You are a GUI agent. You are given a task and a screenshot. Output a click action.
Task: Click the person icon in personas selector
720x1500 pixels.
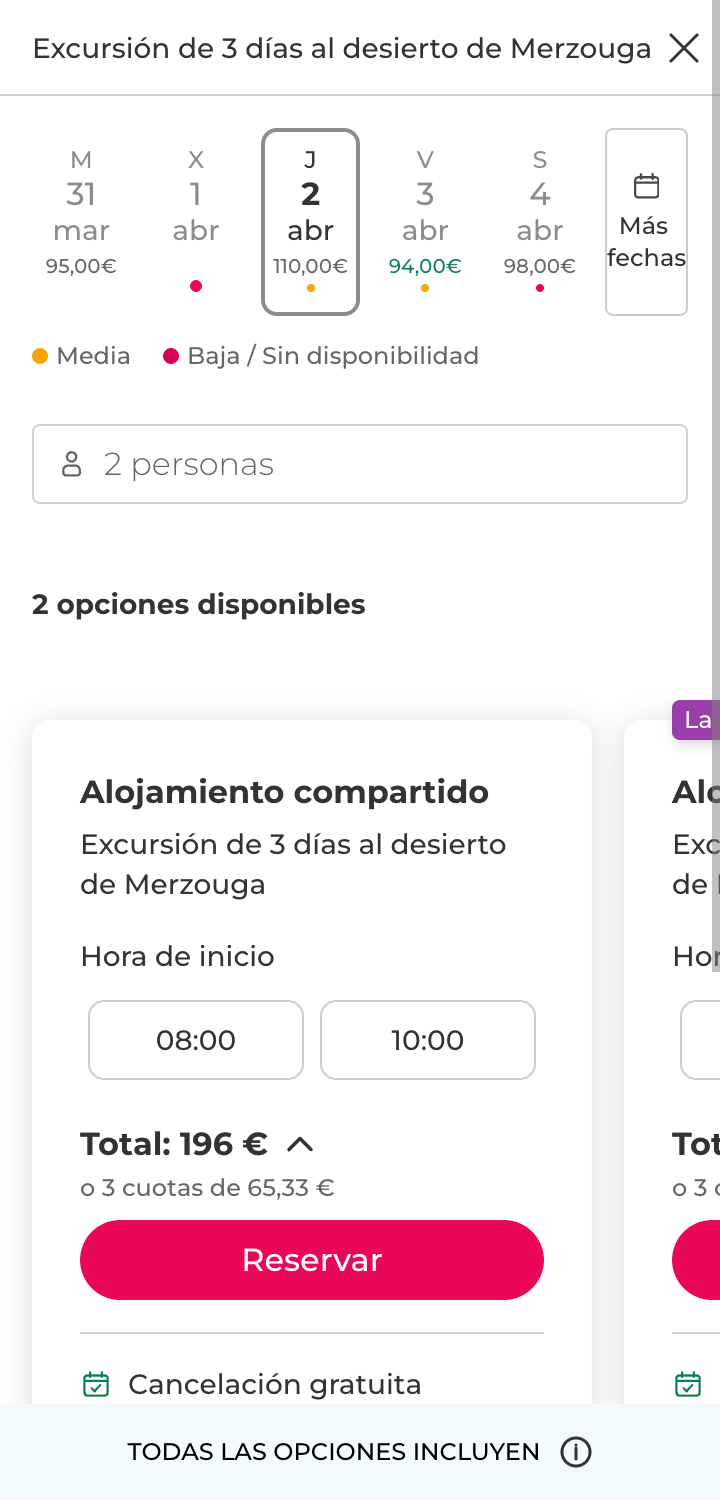(x=71, y=463)
